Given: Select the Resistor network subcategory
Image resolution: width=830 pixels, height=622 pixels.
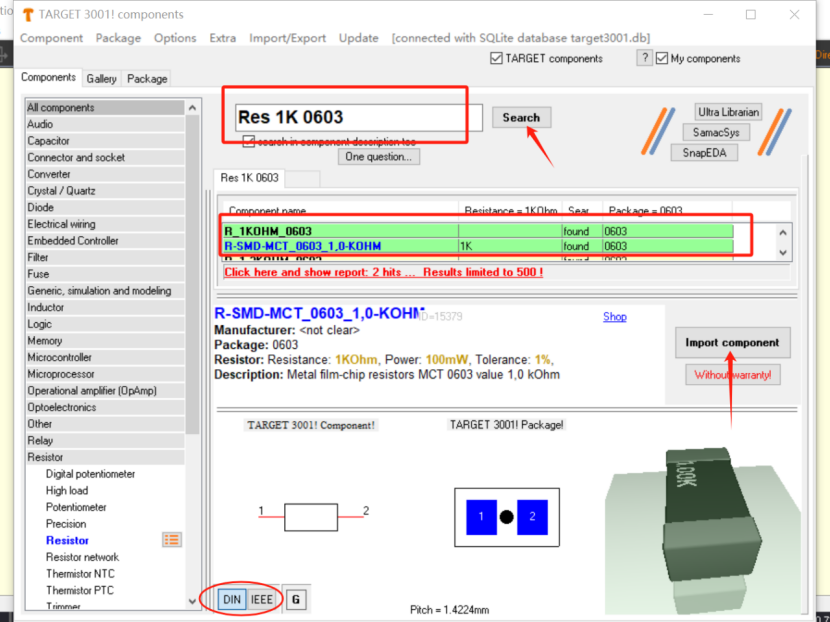Looking at the screenshot, I should point(83,557).
